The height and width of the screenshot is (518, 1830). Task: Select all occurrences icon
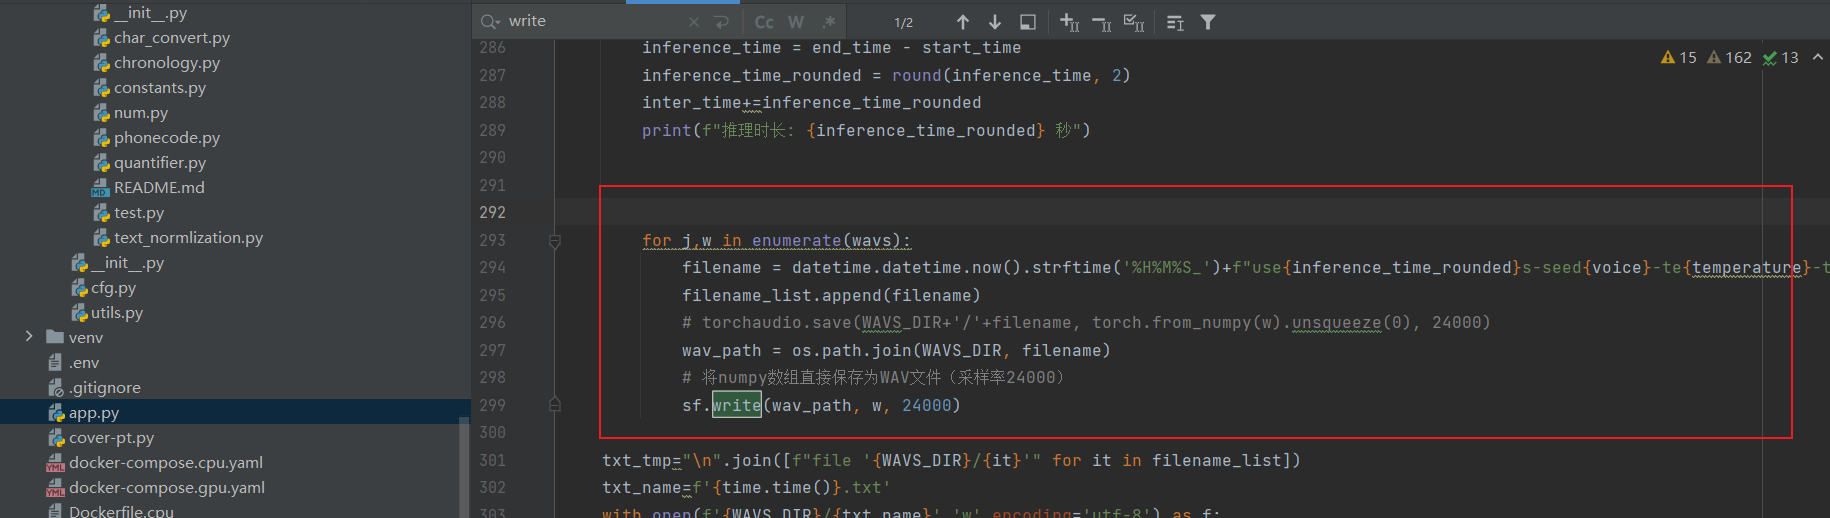click(x=1133, y=22)
